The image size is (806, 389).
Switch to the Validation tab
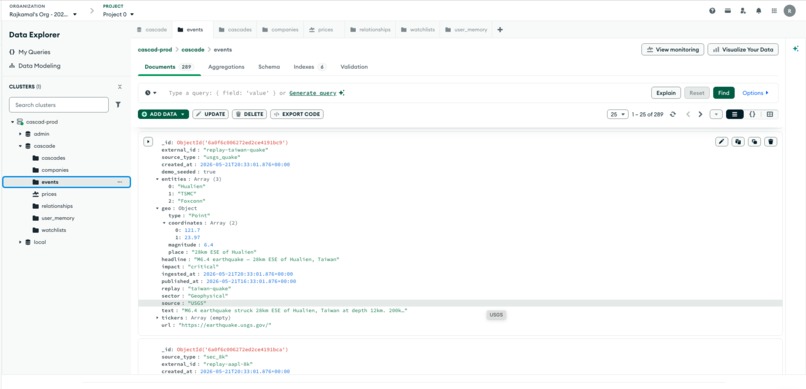click(x=354, y=67)
